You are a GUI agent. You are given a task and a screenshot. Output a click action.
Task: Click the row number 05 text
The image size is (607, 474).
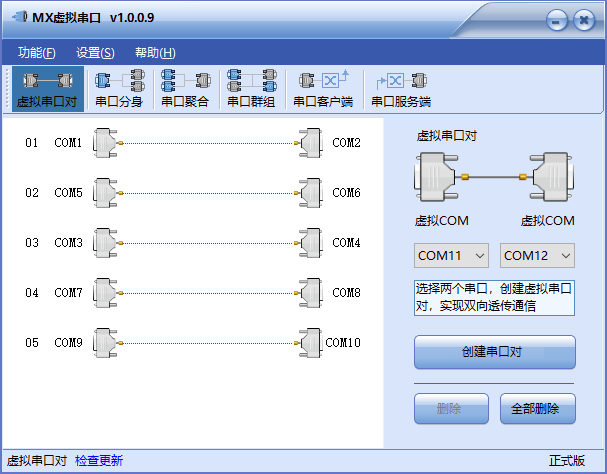(x=32, y=343)
